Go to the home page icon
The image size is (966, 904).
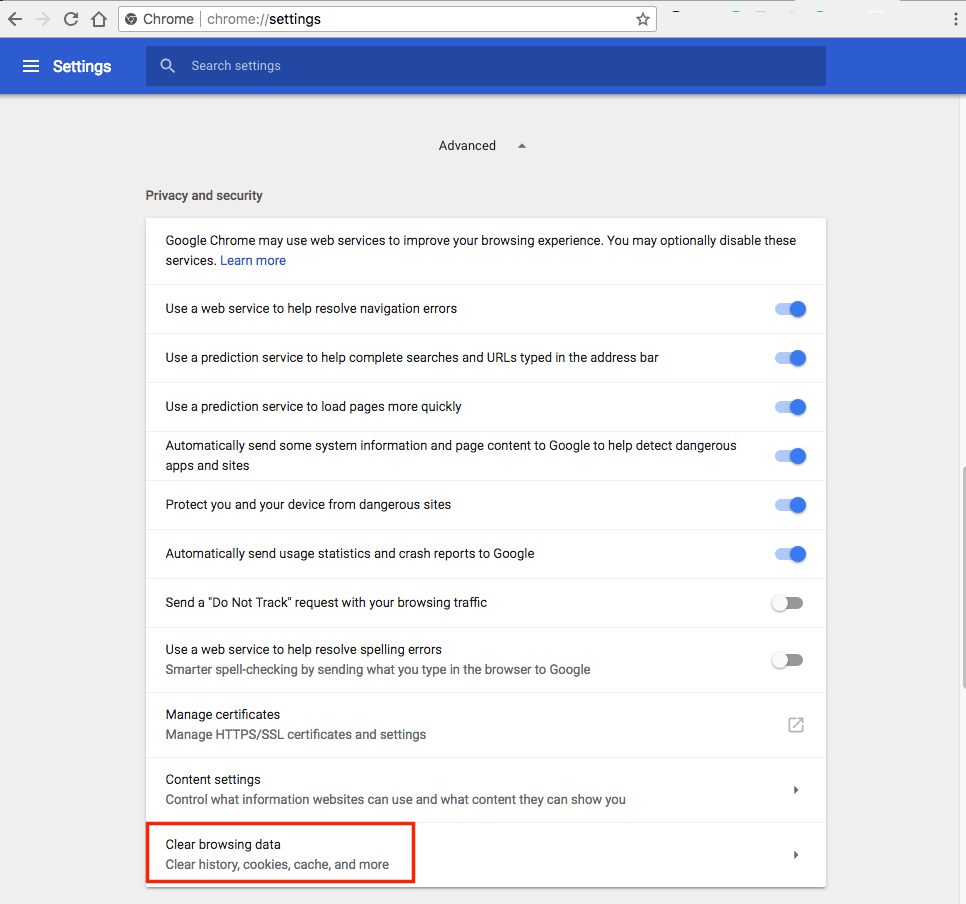pyautogui.click(x=99, y=19)
